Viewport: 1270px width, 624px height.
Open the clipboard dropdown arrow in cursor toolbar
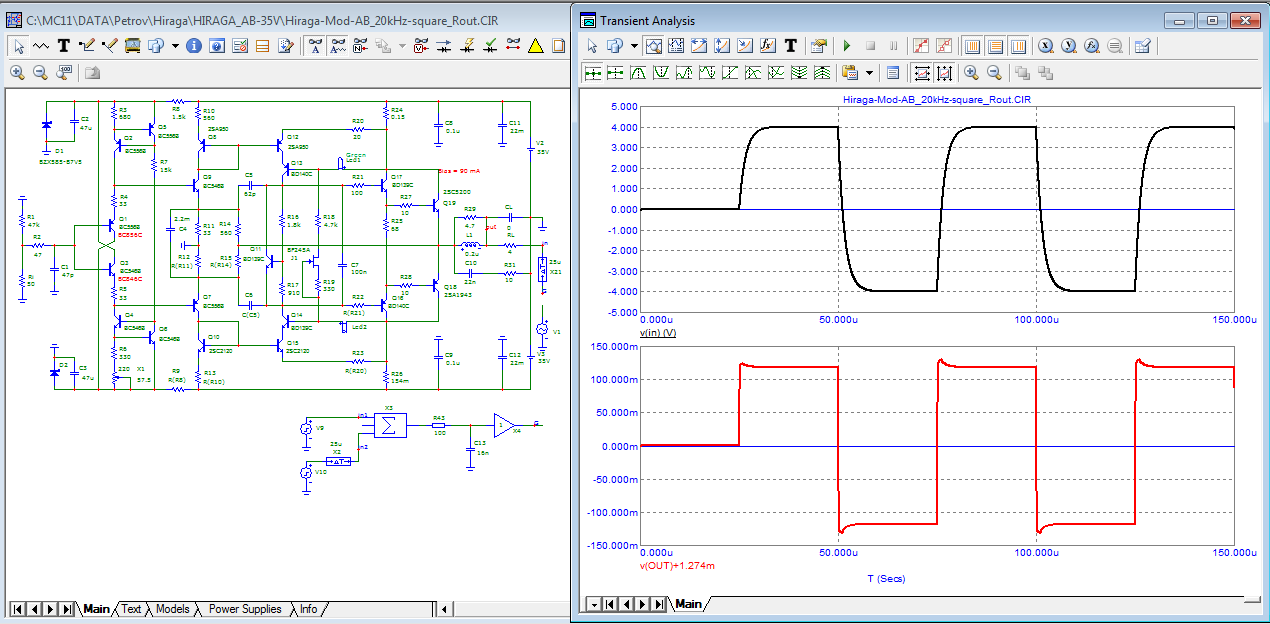[868, 72]
